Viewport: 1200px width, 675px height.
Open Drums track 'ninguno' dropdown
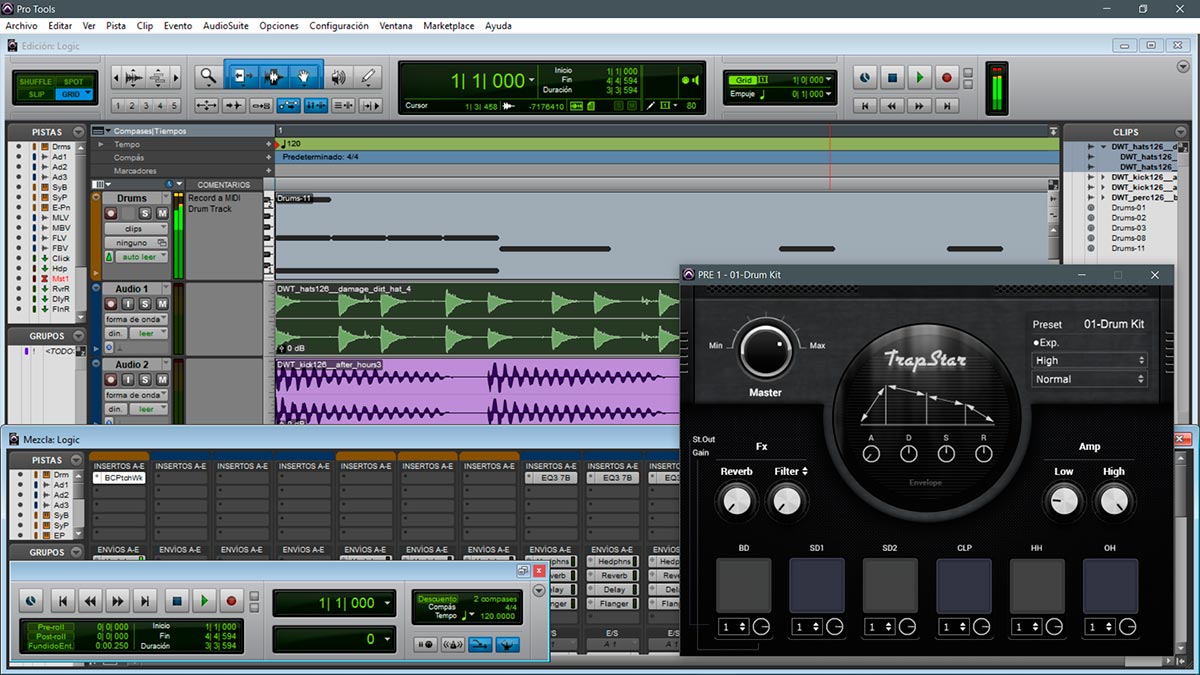(x=136, y=242)
